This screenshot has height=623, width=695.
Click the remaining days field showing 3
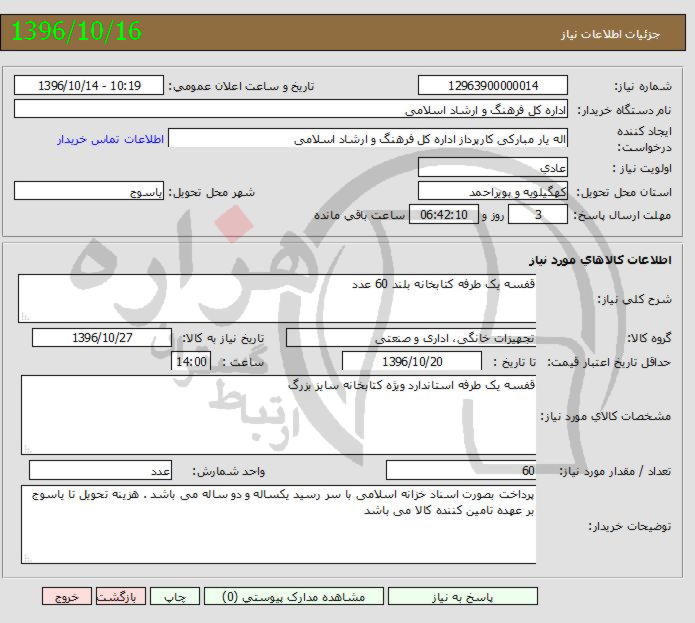coord(538,214)
